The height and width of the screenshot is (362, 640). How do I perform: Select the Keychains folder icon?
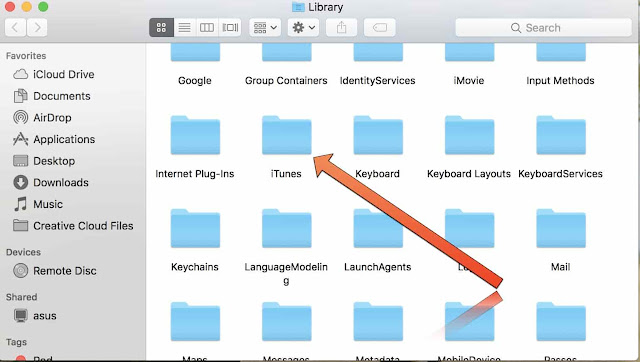(x=195, y=229)
